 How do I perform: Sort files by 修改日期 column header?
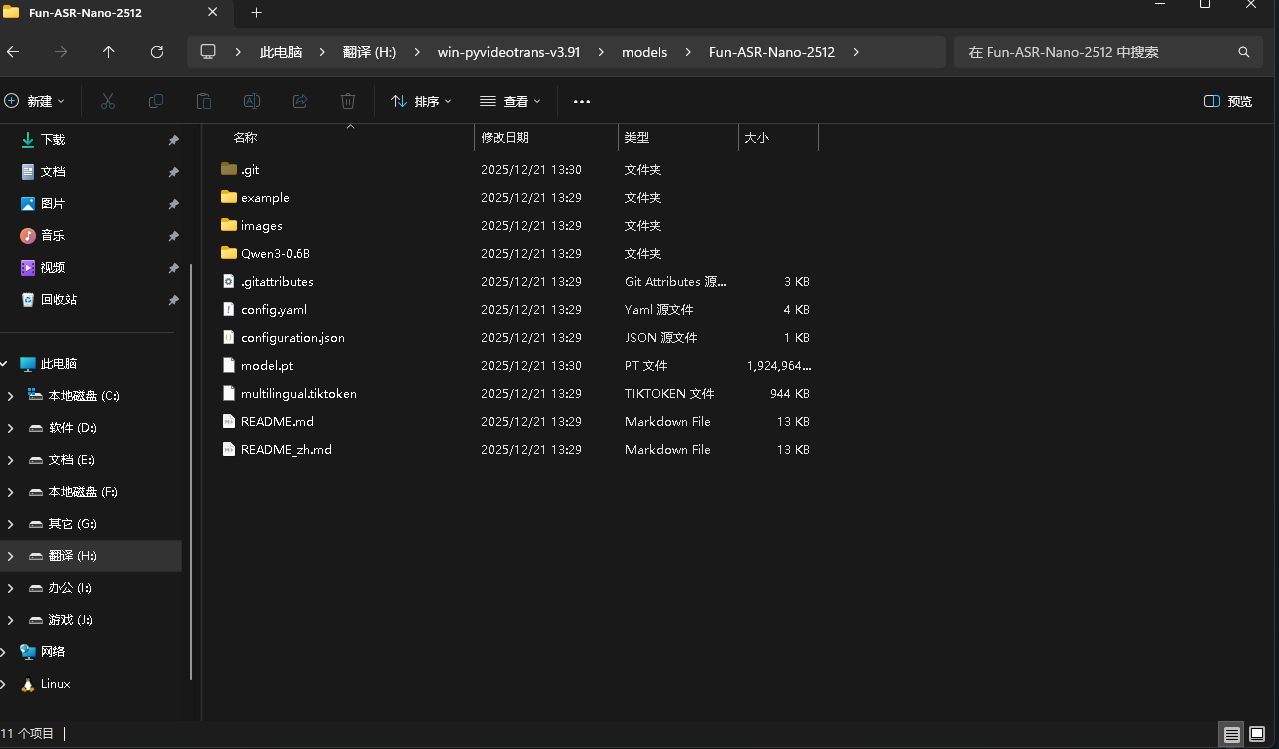(505, 138)
